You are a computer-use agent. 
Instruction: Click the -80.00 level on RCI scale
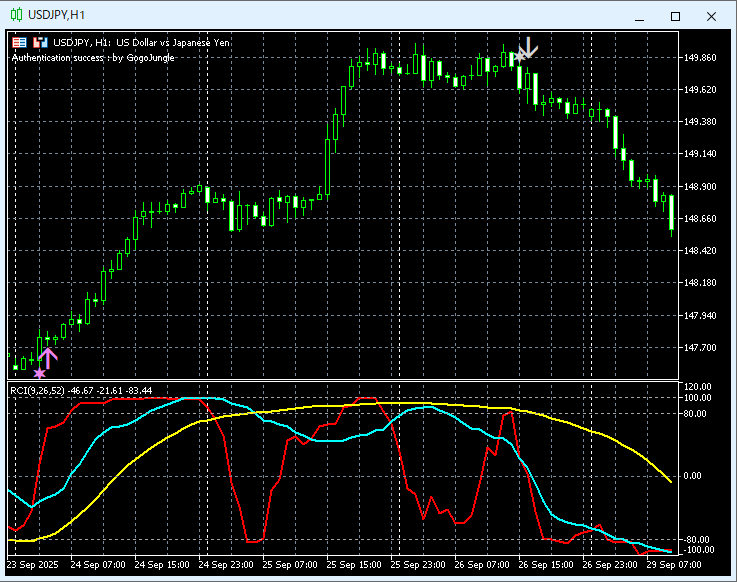[x=696, y=540]
